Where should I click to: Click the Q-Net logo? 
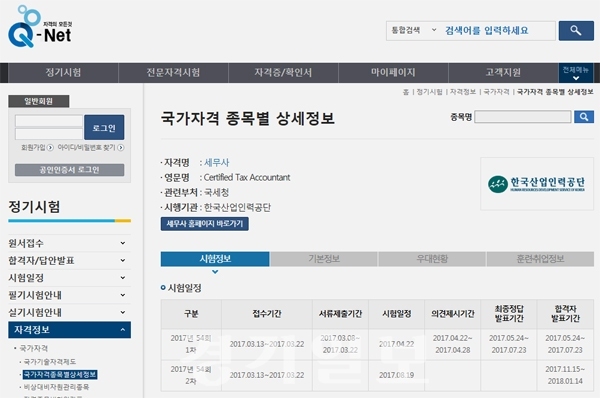coord(40,27)
